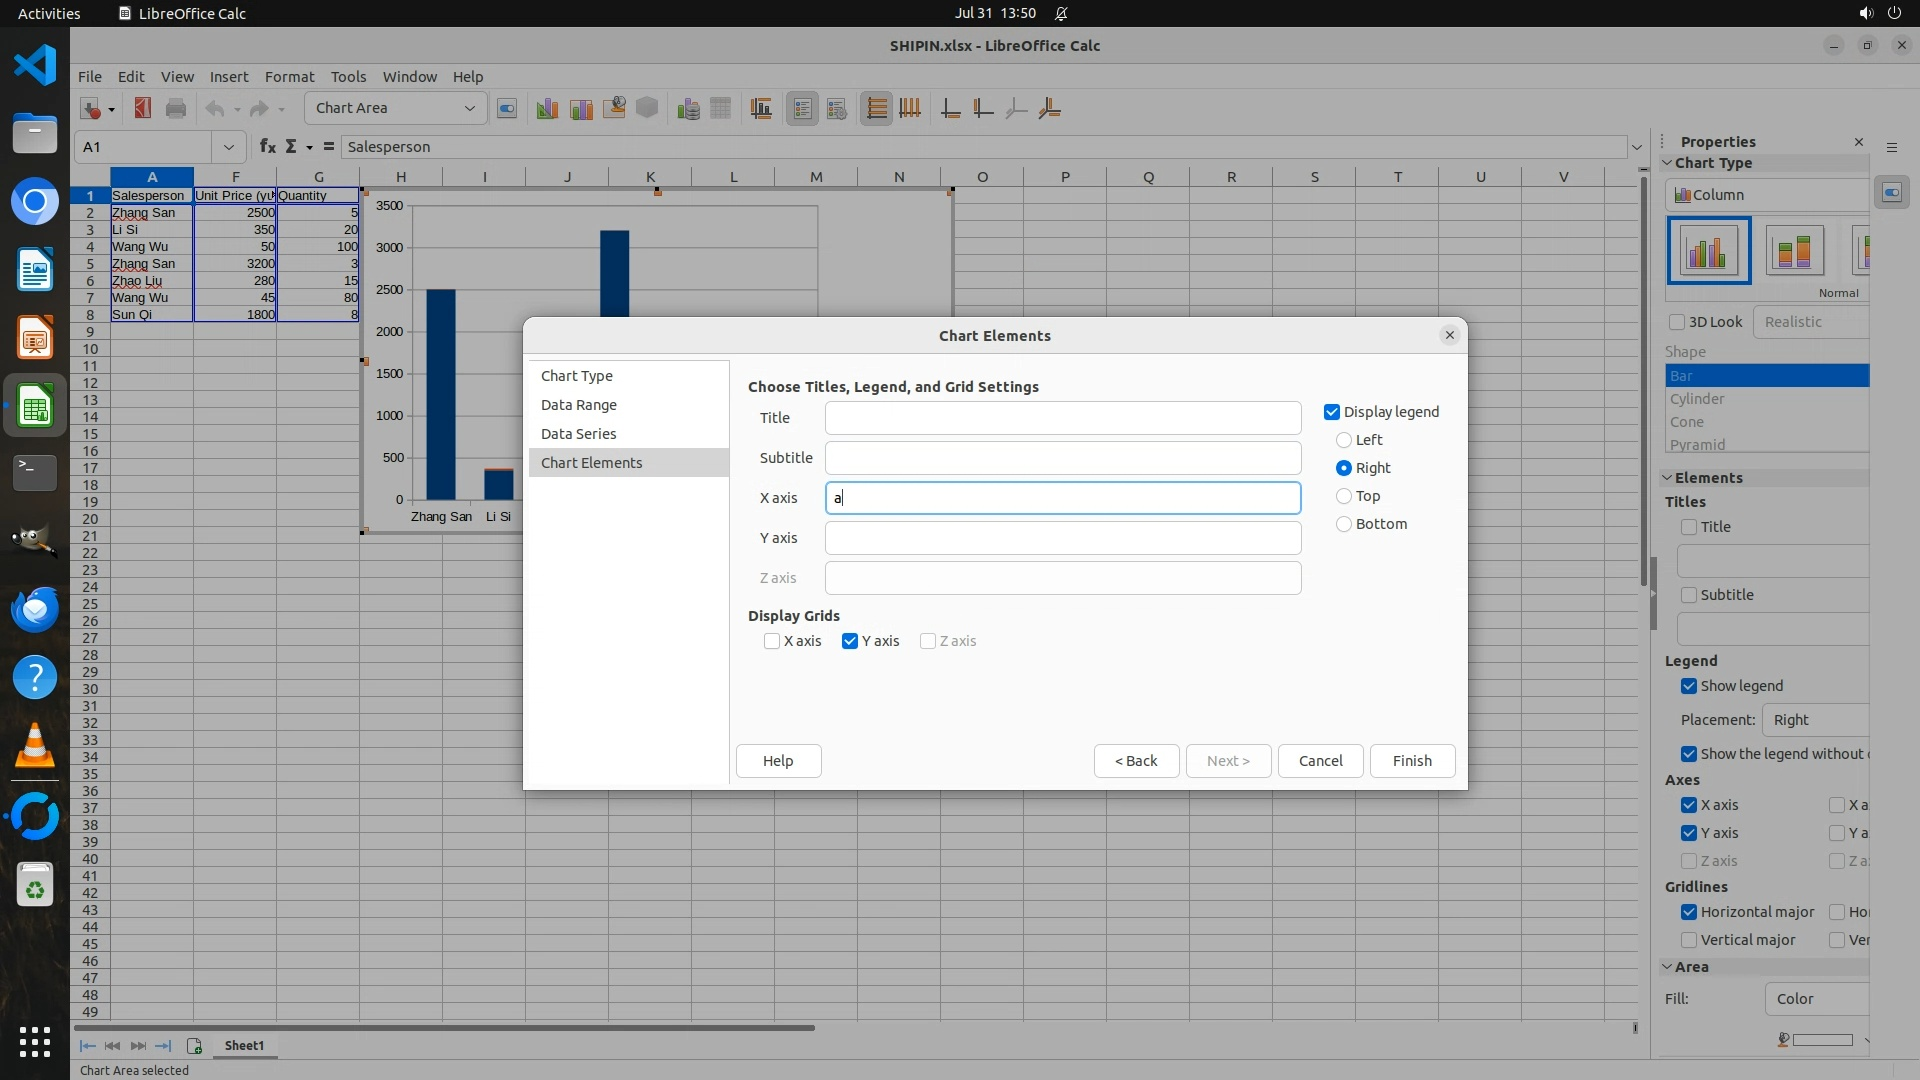Click the Format Selection toolbar icon
1920x1080 pixels.
(x=507, y=109)
